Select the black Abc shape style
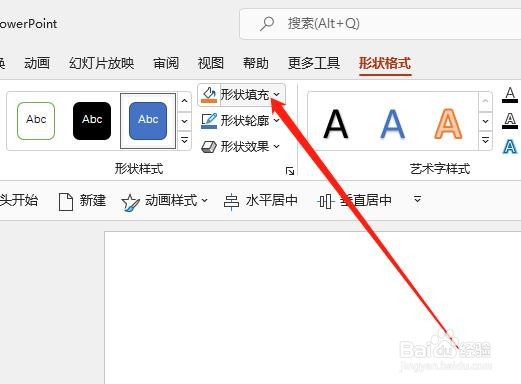Screen dimensions: 521x384 92,121
